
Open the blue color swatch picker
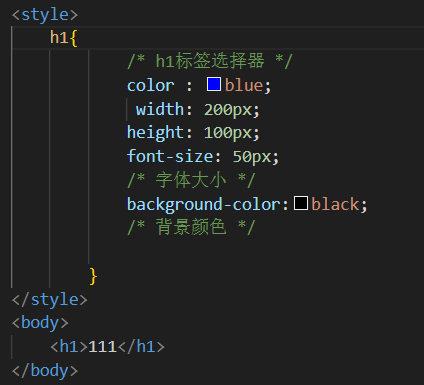(x=214, y=84)
